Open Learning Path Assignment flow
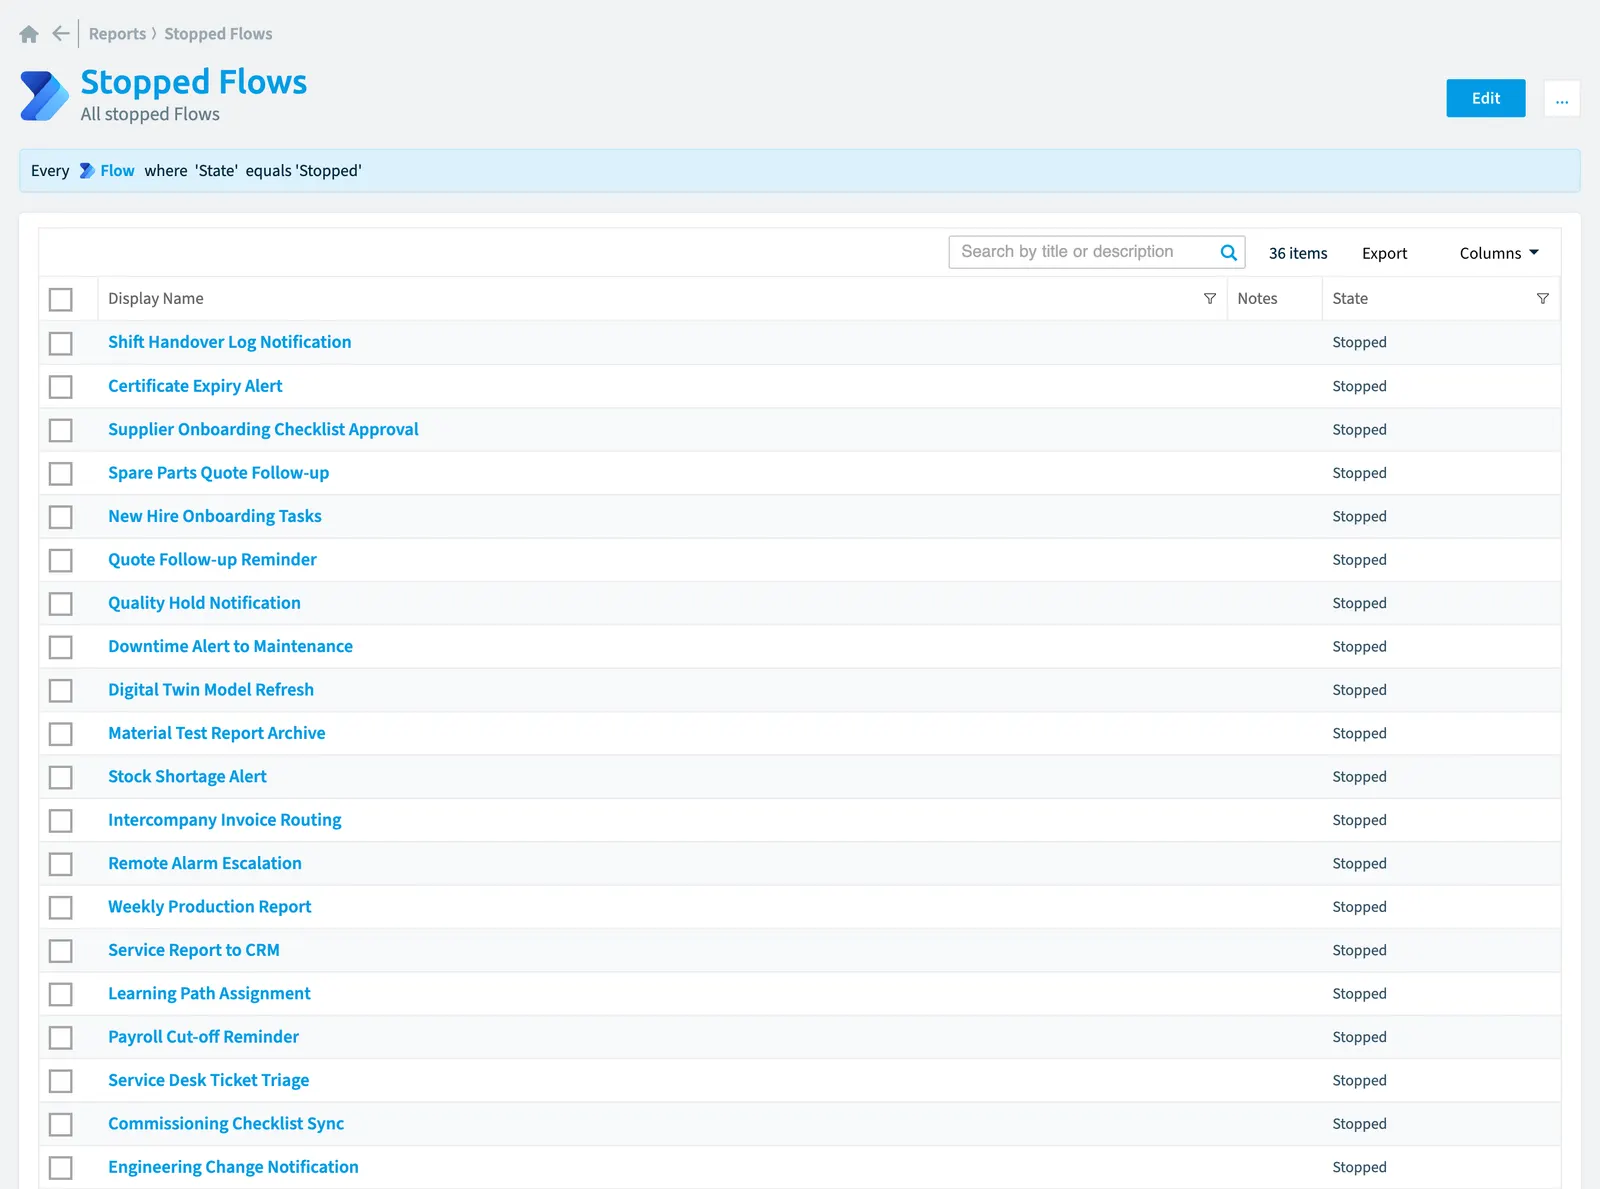Image resolution: width=1600 pixels, height=1189 pixels. (209, 994)
